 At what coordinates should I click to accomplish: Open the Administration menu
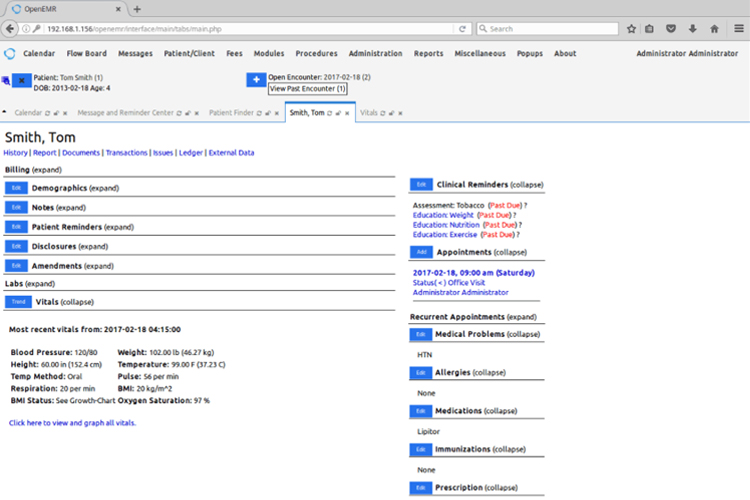(375, 53)
